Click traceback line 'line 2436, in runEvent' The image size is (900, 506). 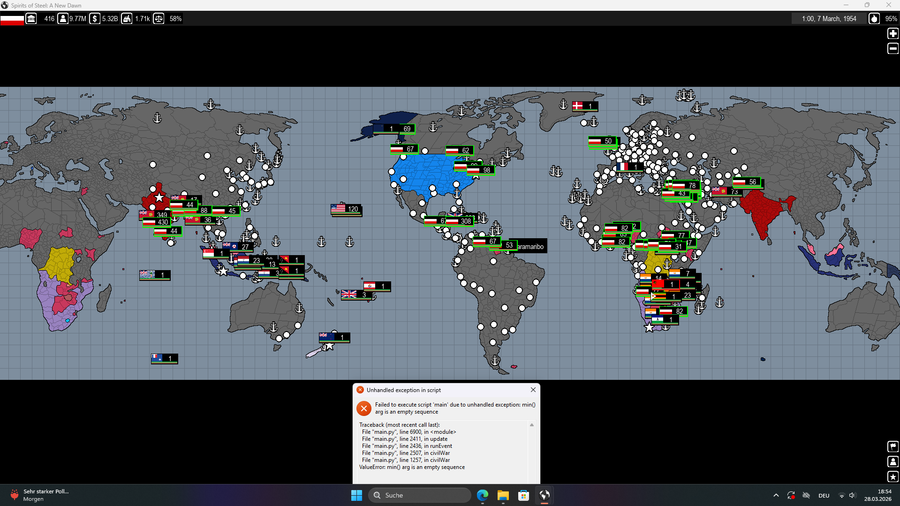click(x=406, y=446)
